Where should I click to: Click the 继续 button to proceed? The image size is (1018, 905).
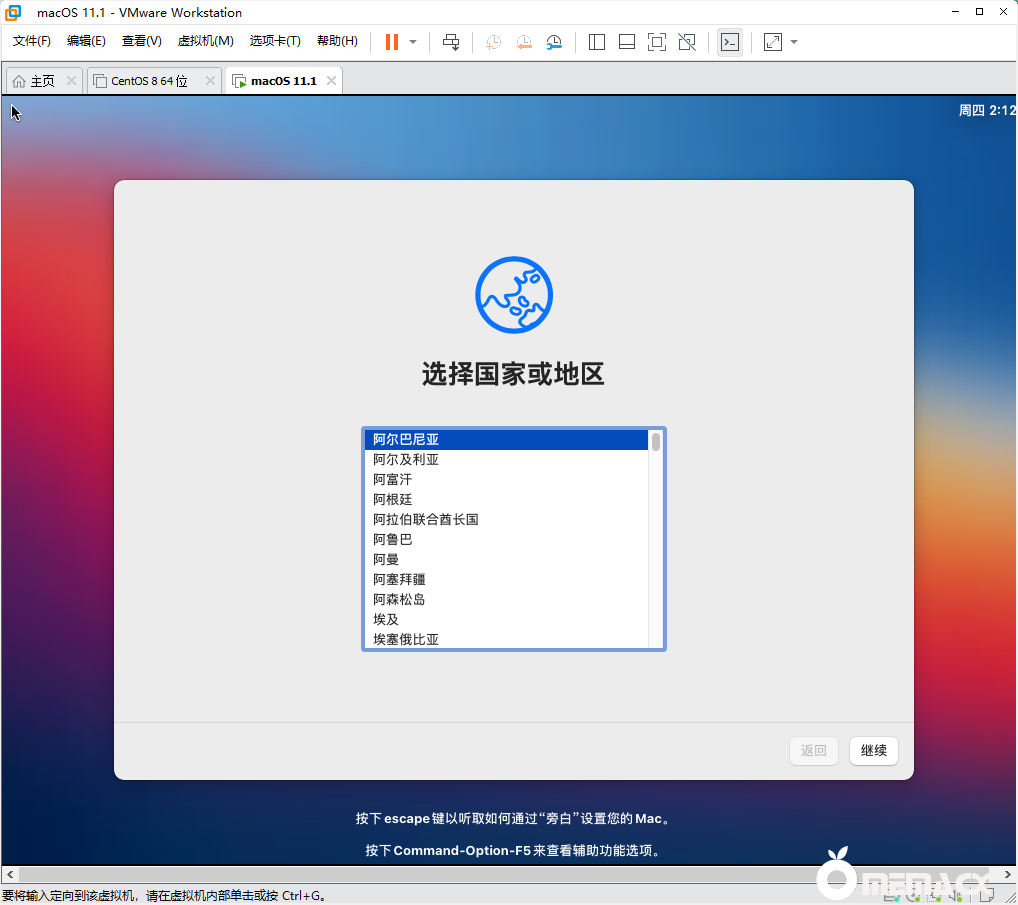pyautogui.click(x=873, y=750)
